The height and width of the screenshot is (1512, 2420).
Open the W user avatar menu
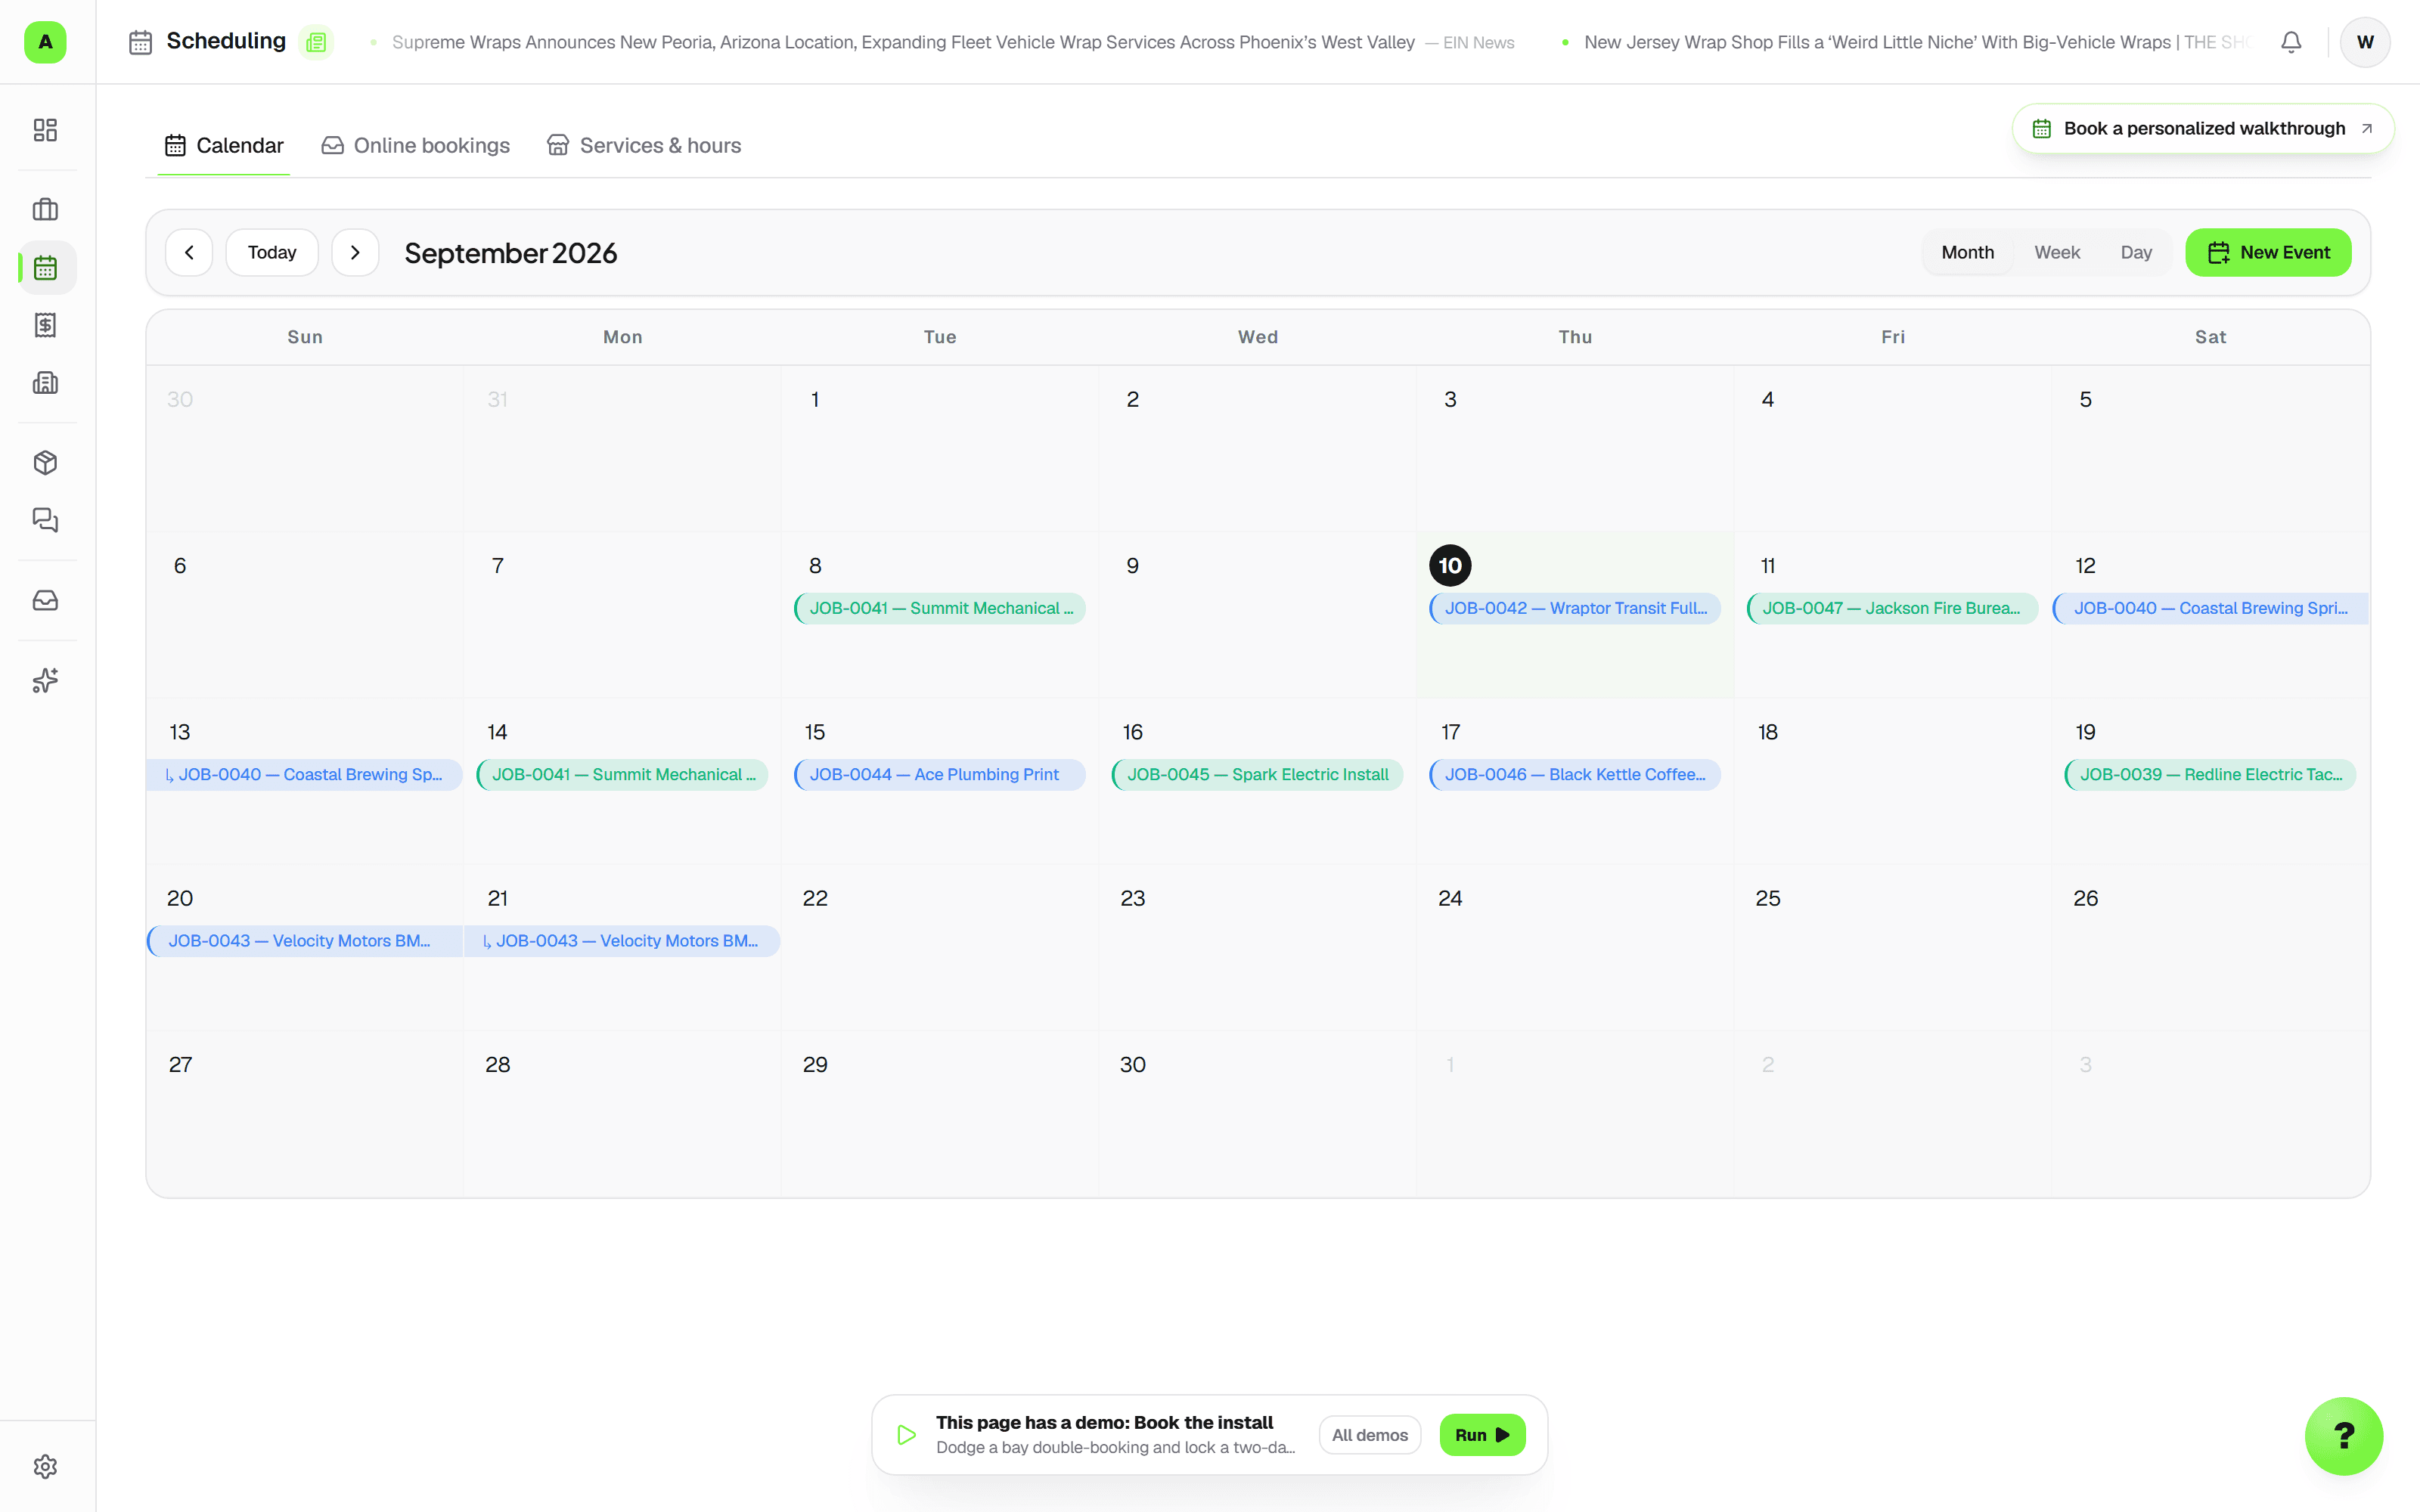coord(2365,42)
